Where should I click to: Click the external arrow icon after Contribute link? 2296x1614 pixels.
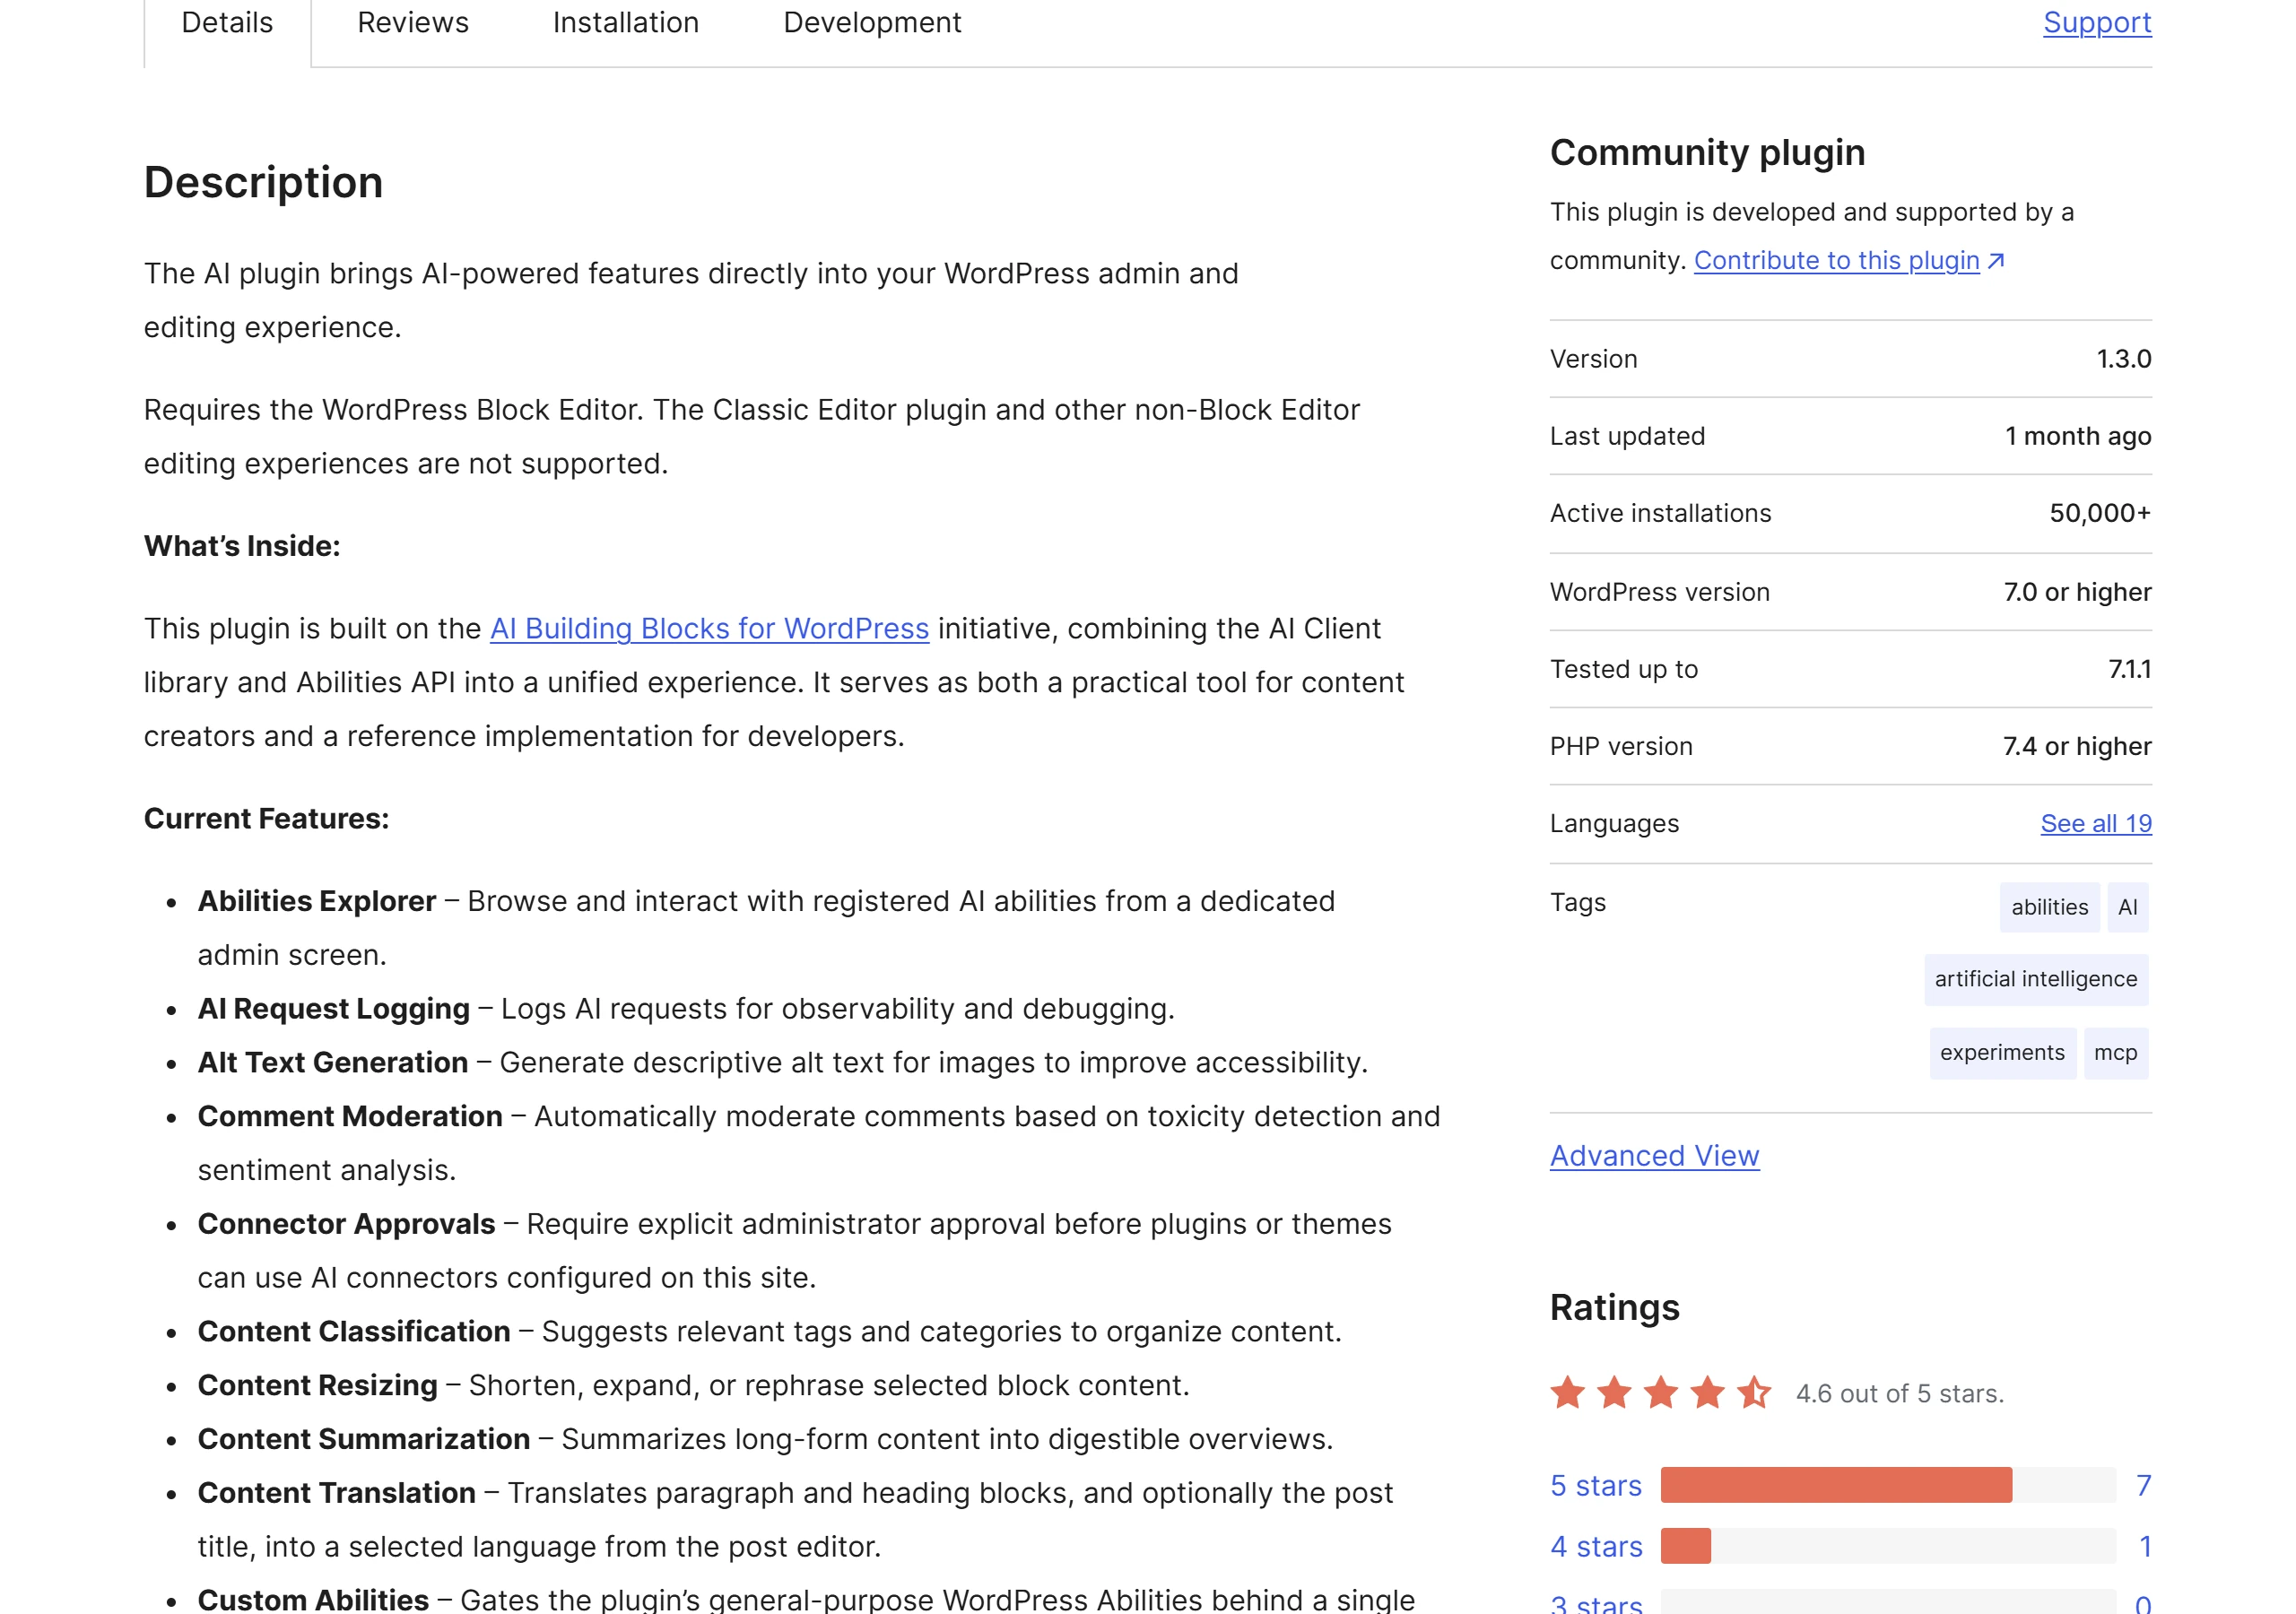click(x=1996, y=261)
